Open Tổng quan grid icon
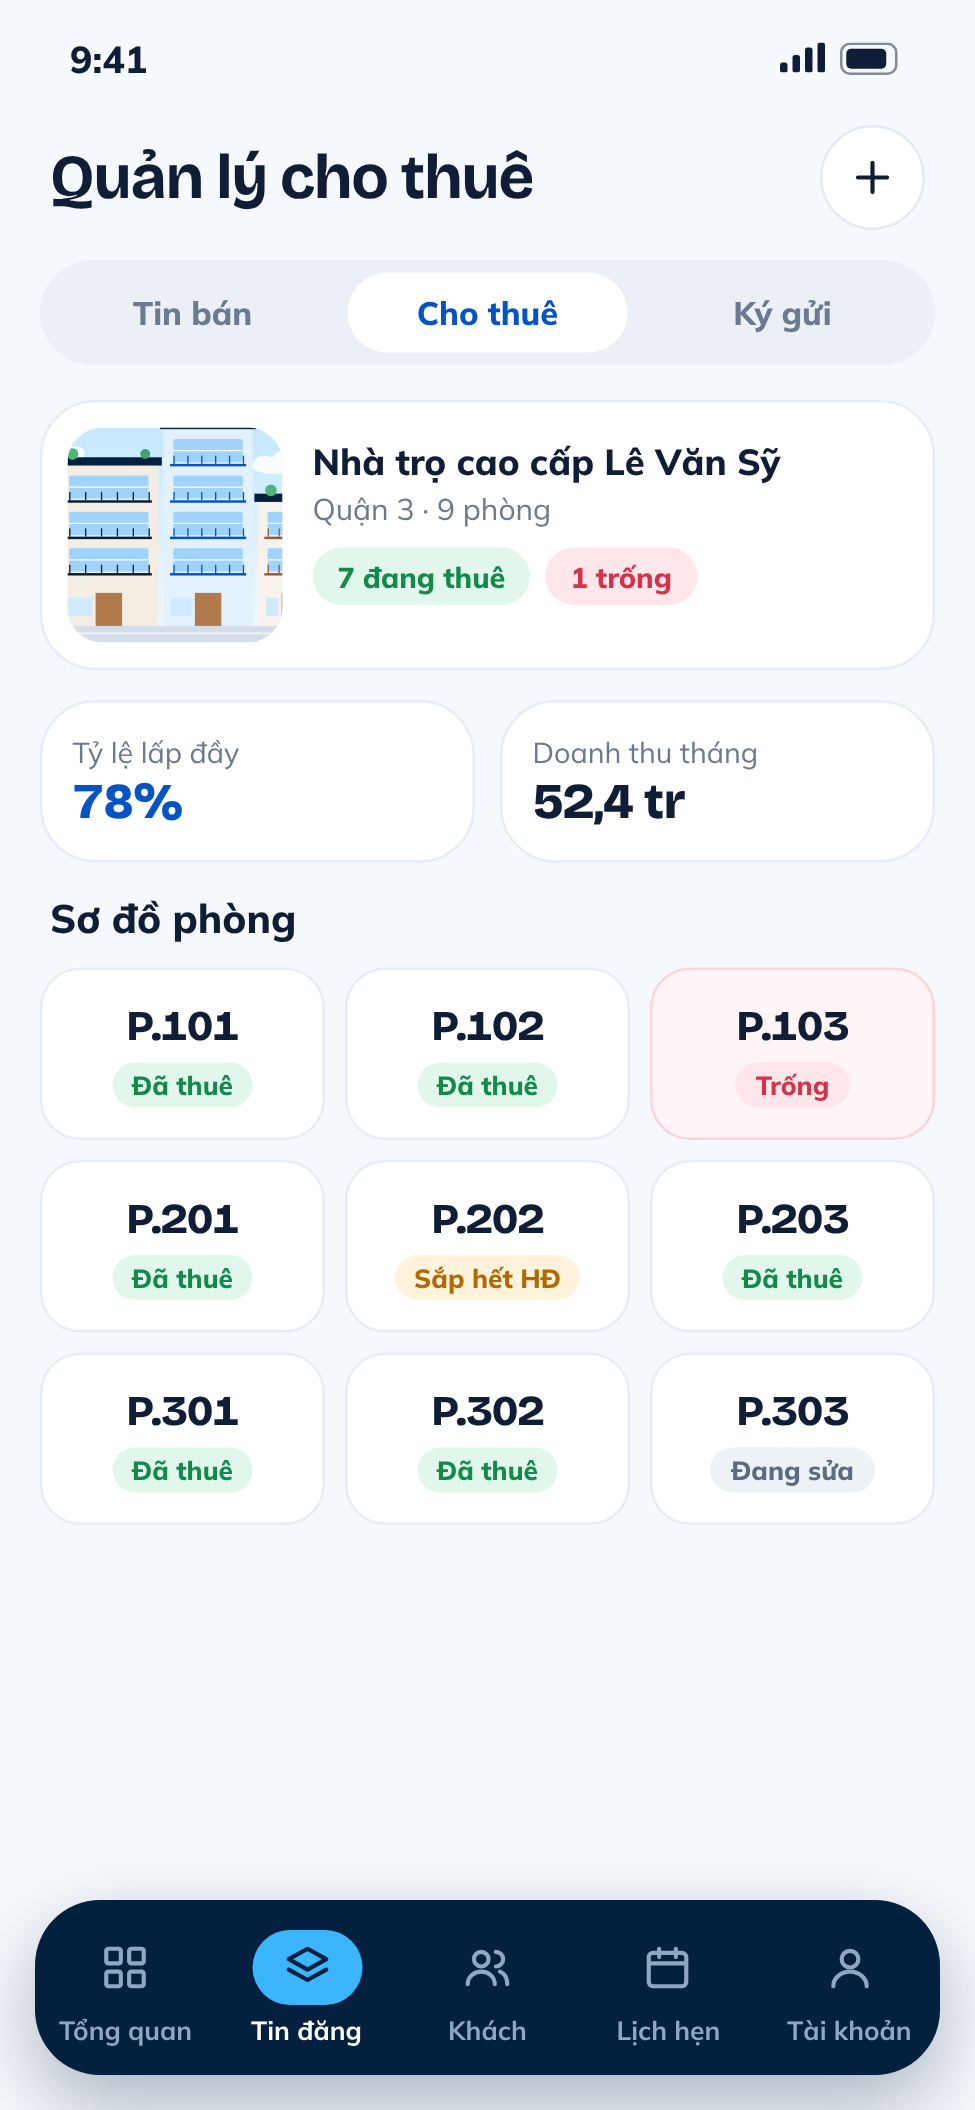 pos(125,1967)
